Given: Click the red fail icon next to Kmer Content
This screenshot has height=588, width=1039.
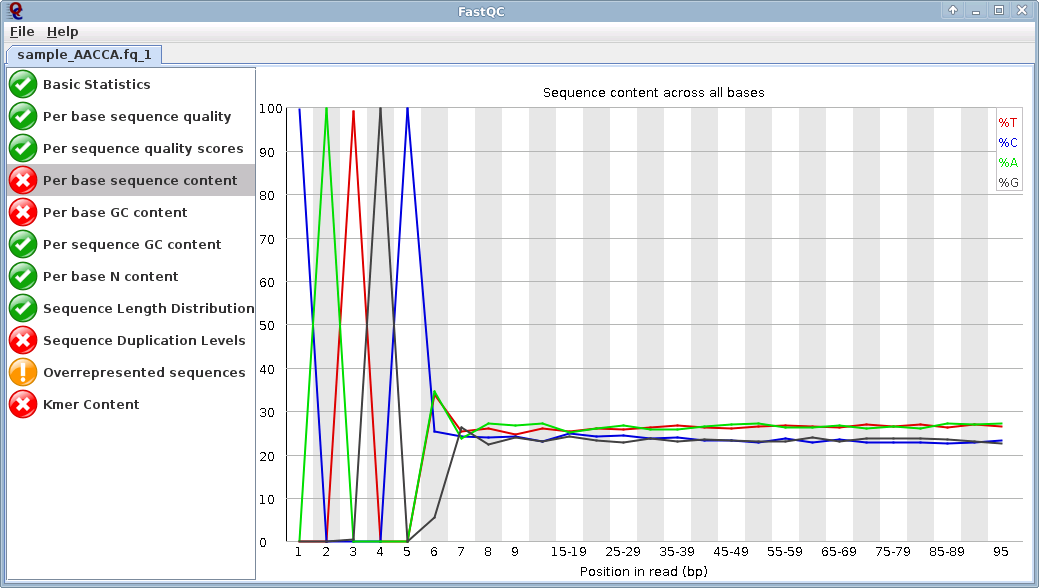Looking at the screenshot, I should coord(23,404).
